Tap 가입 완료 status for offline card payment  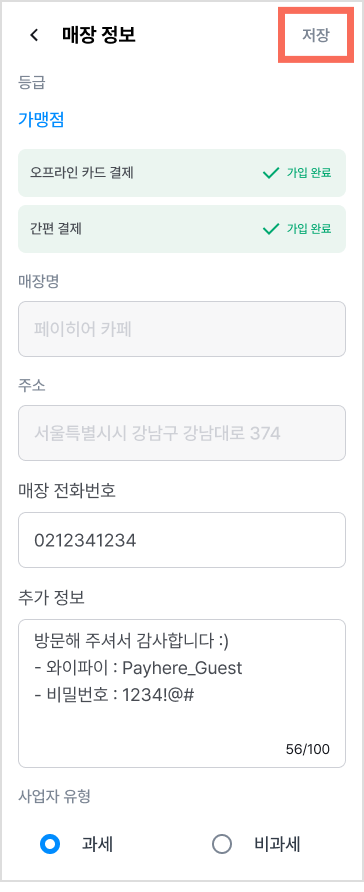[309, 173]
